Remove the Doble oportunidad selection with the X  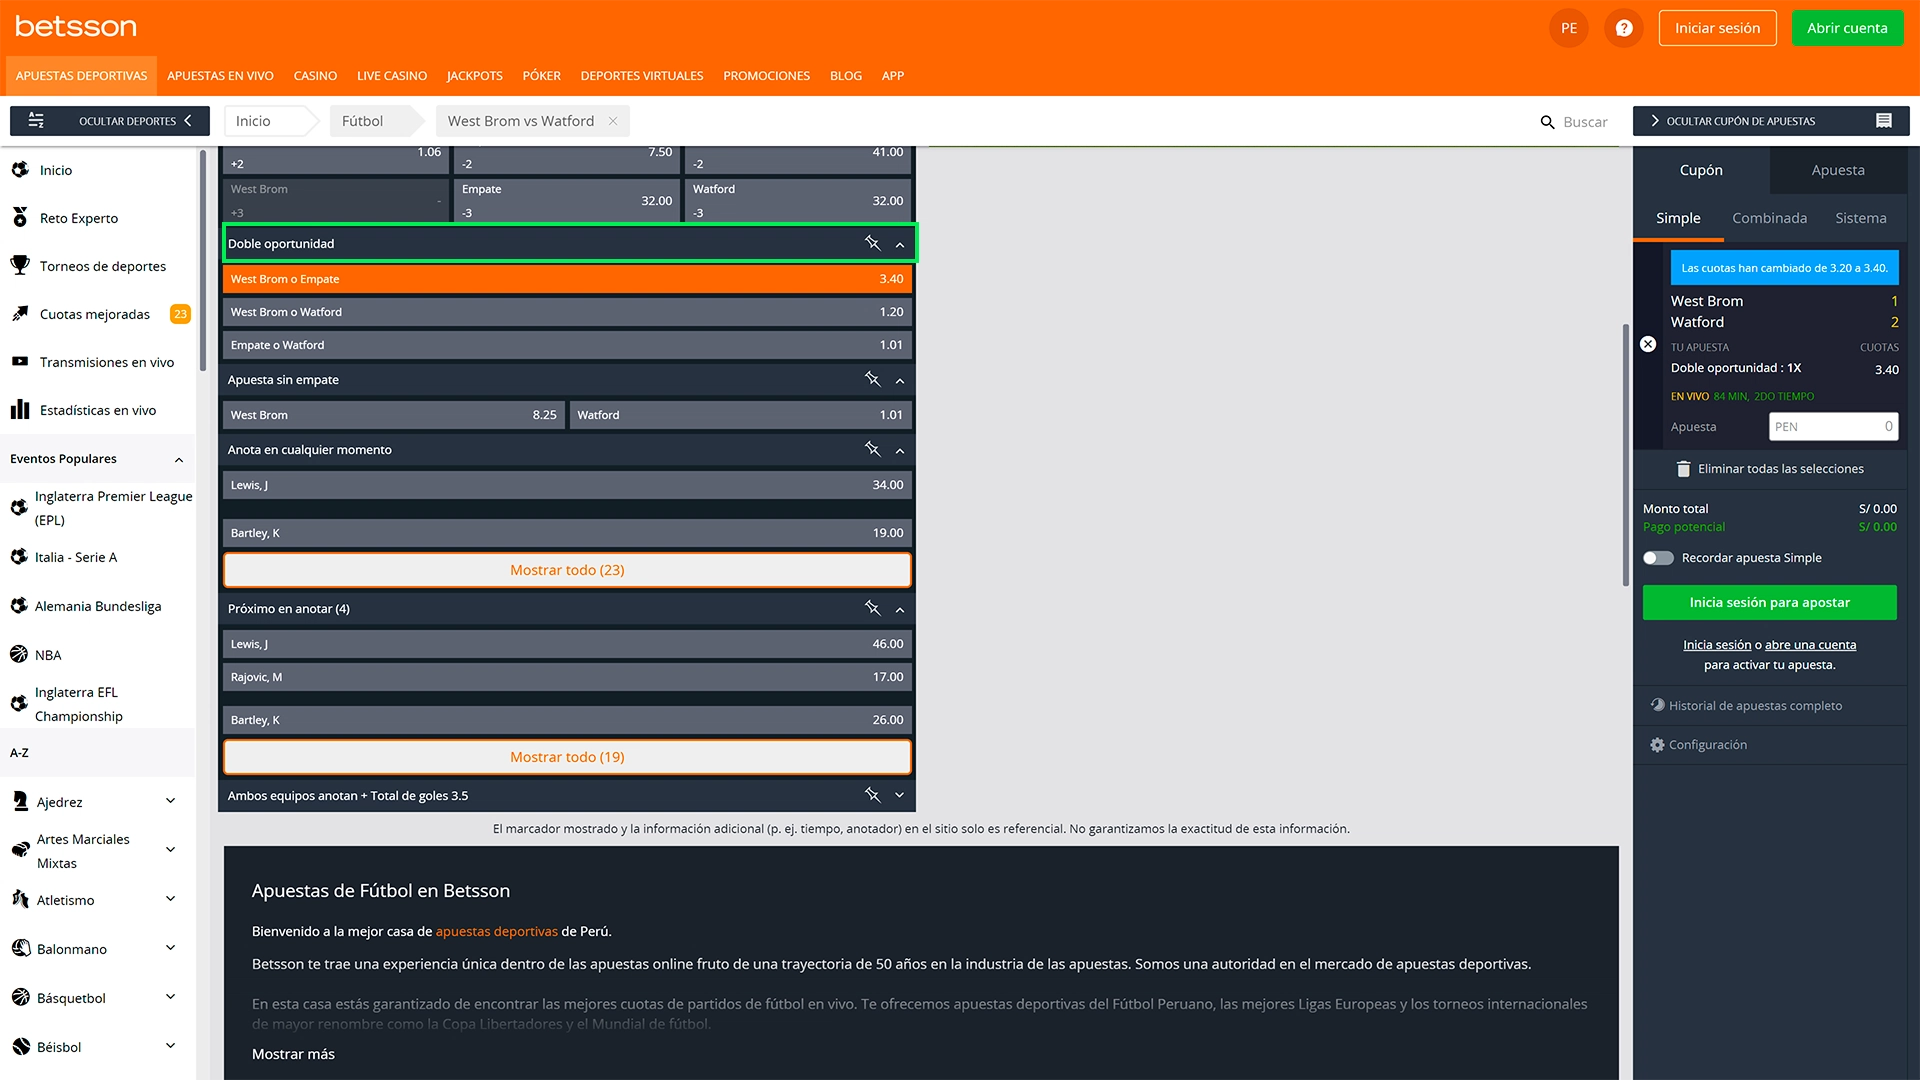pyautogui.click(x=1648, y=344)
